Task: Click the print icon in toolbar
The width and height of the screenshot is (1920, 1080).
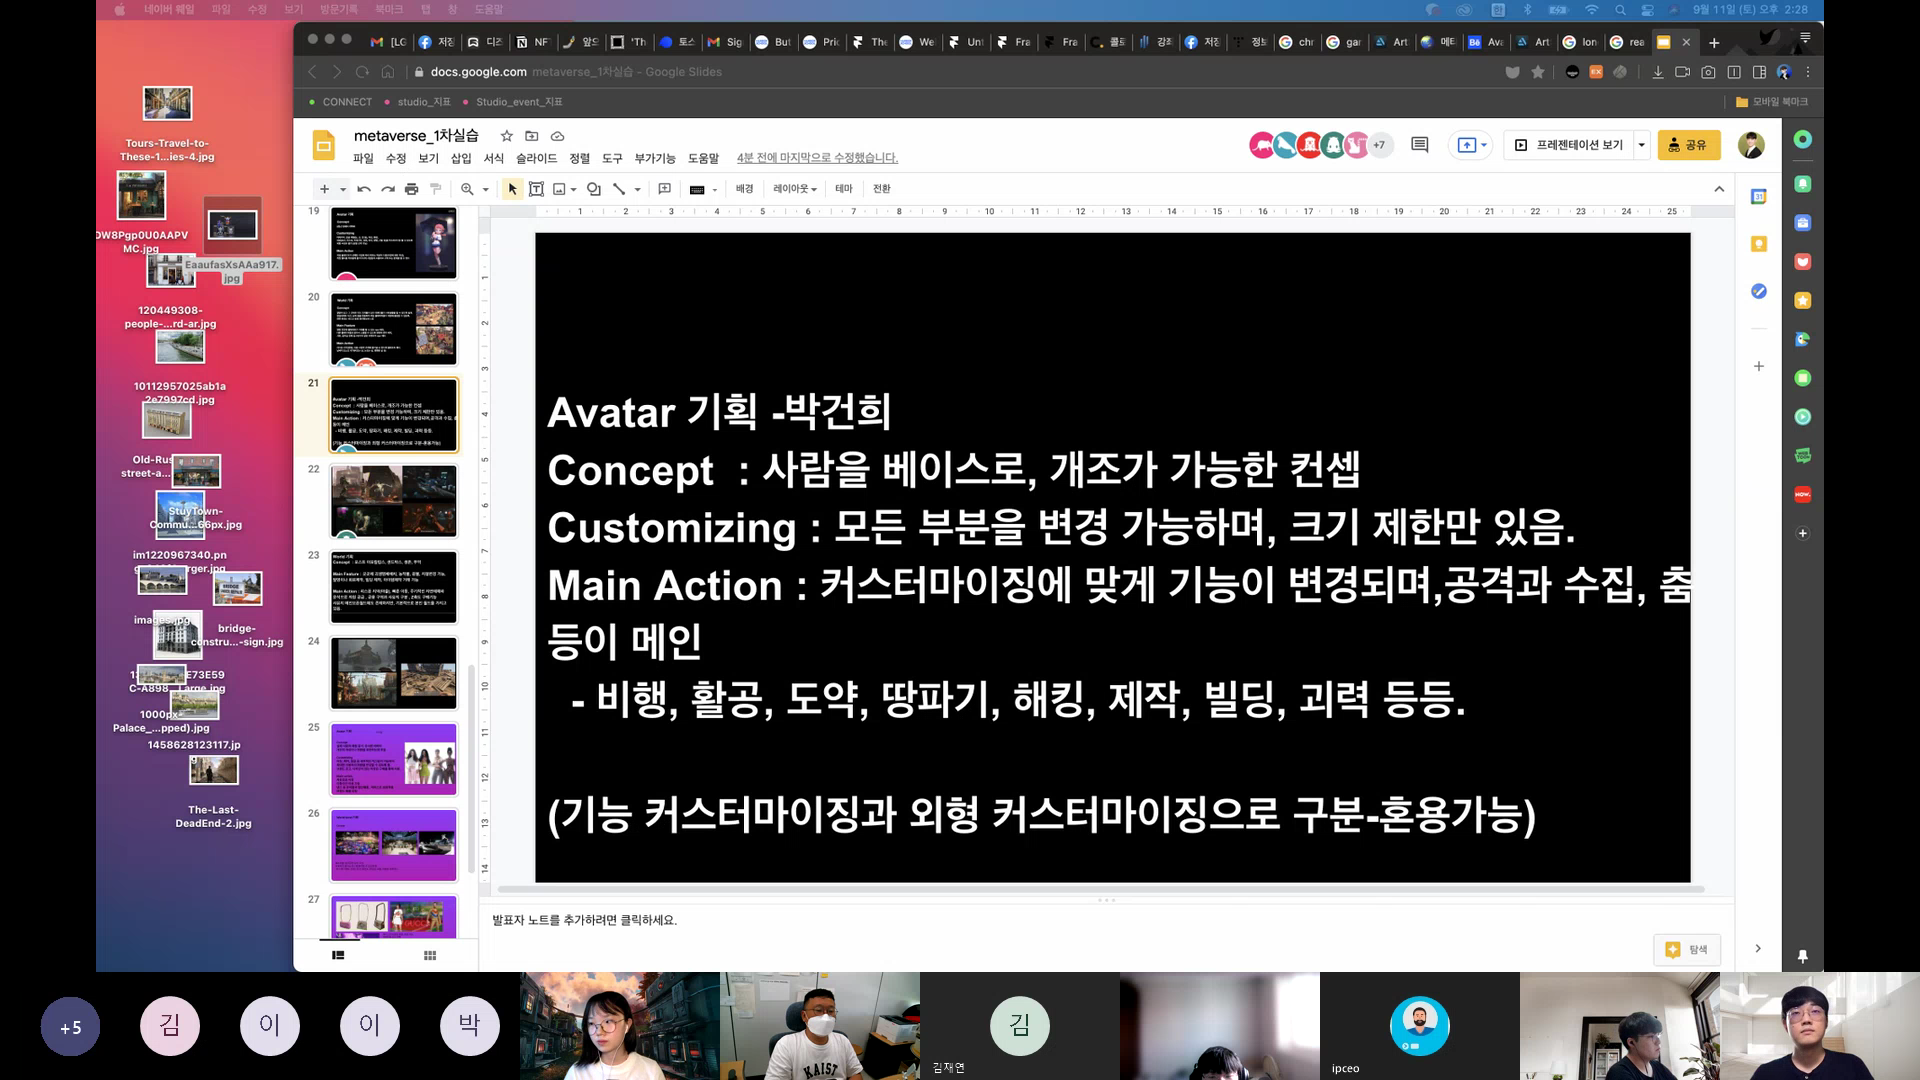Action: tap(411, 189)
